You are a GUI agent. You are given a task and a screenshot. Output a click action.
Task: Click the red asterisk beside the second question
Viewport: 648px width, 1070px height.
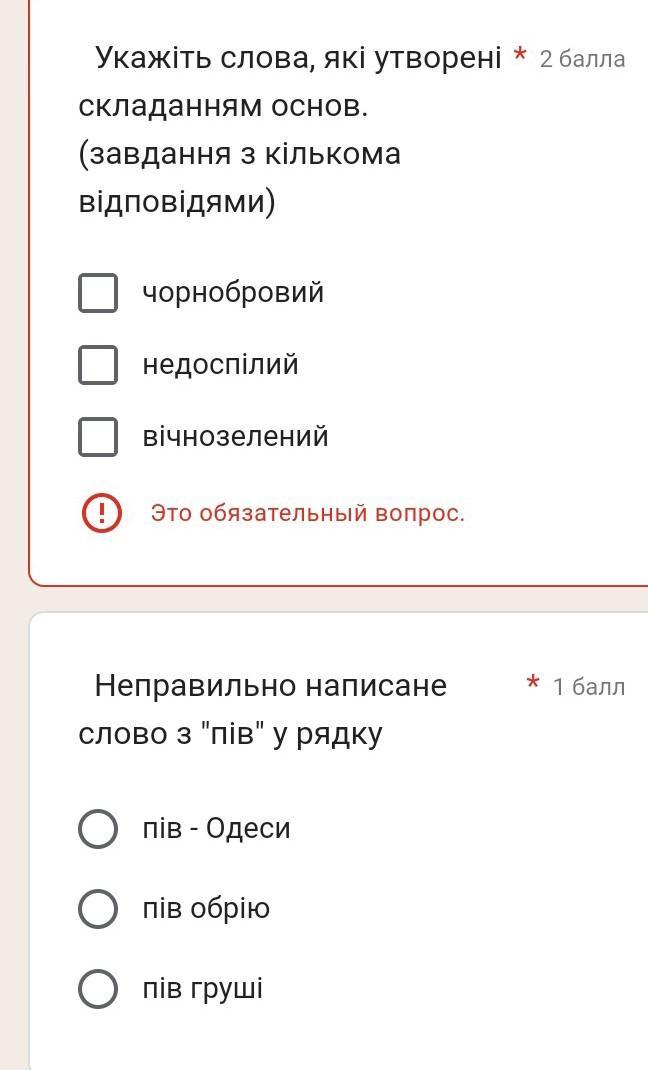[x=533, y=684]
